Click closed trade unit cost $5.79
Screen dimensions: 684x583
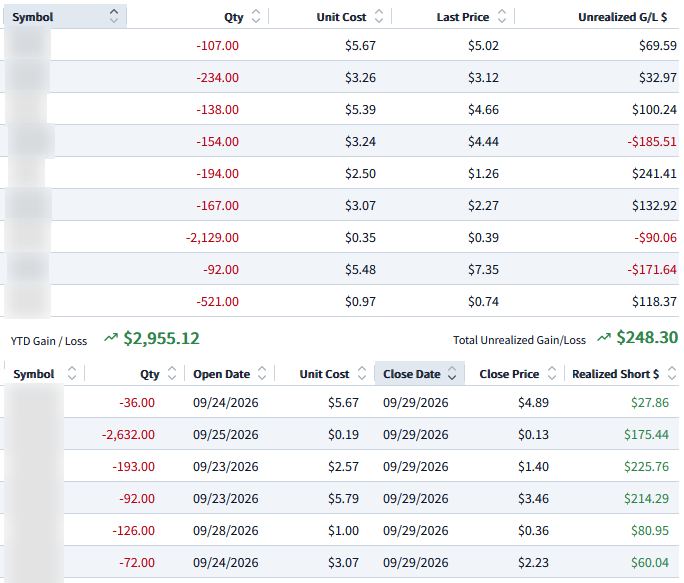(x=343, y=498)
